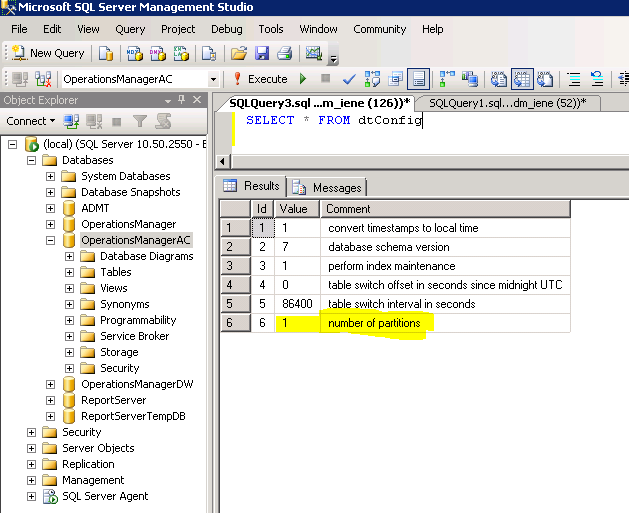Collapse the Databases tree node

click(32, 160)
